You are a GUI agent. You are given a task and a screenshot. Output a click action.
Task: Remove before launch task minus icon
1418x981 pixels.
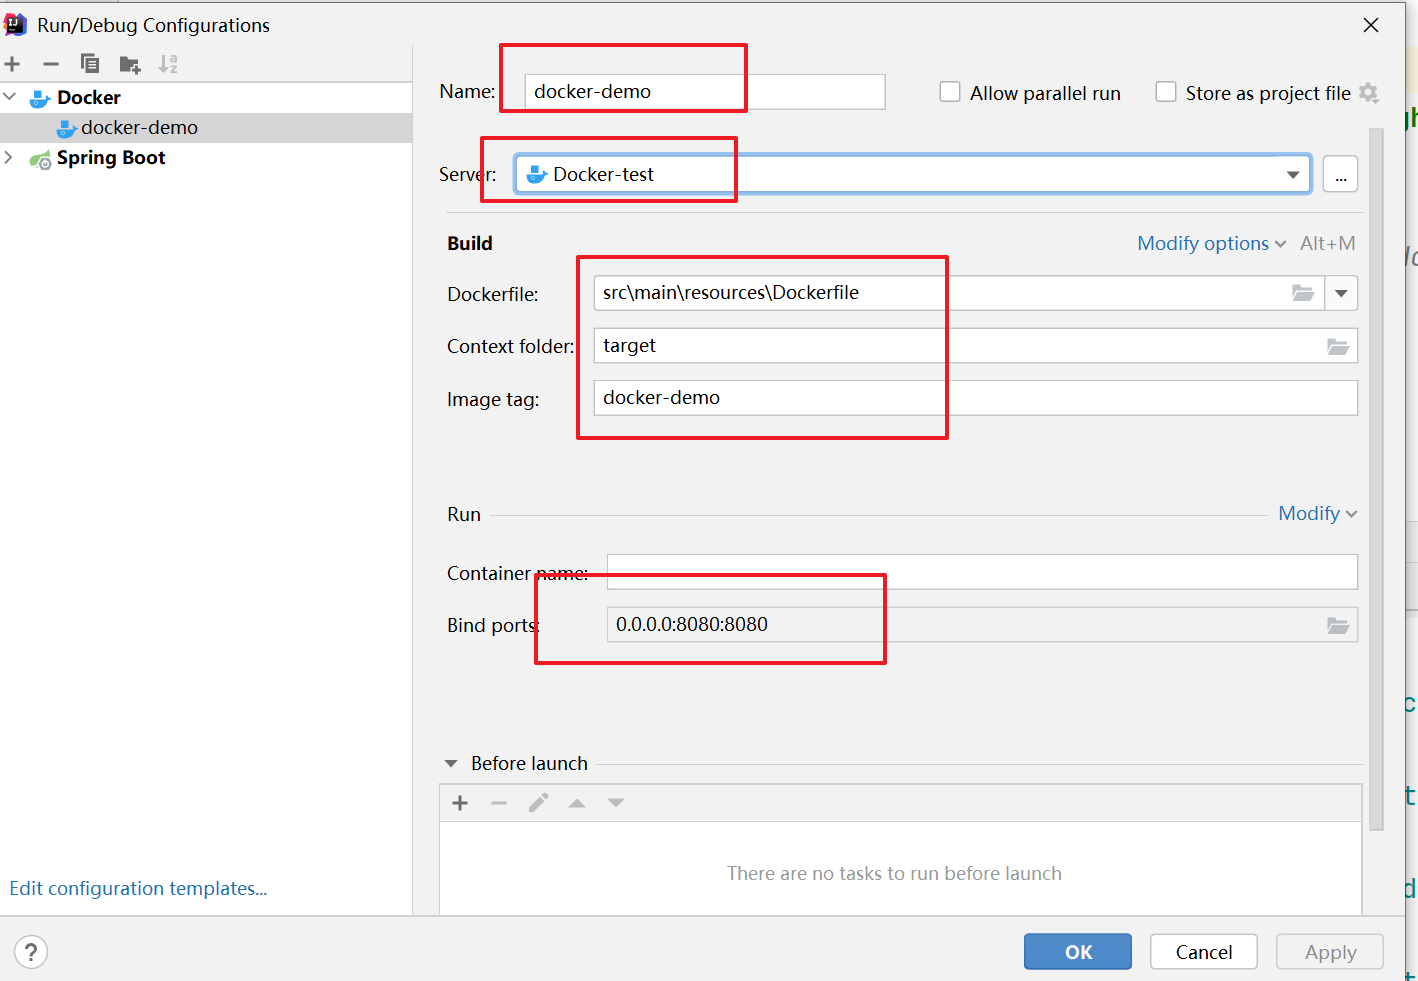(x=499, y=803)
